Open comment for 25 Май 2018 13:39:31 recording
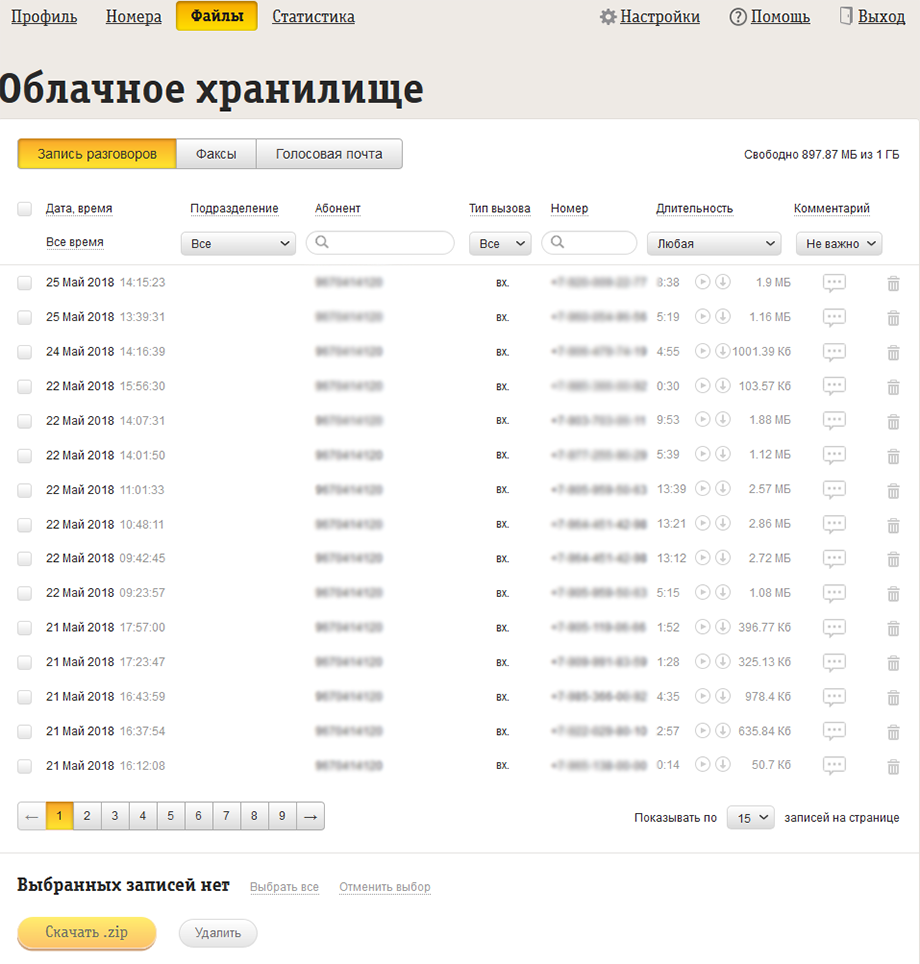Viewport: 920px width, 964px height. [834, 317]
